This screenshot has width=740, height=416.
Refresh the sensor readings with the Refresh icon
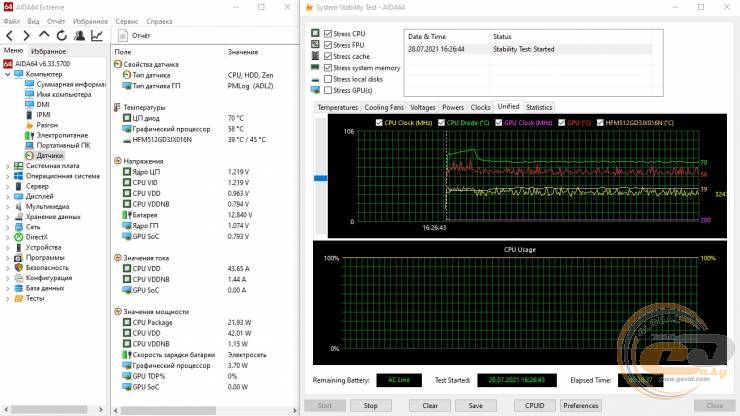coord(61,35)
